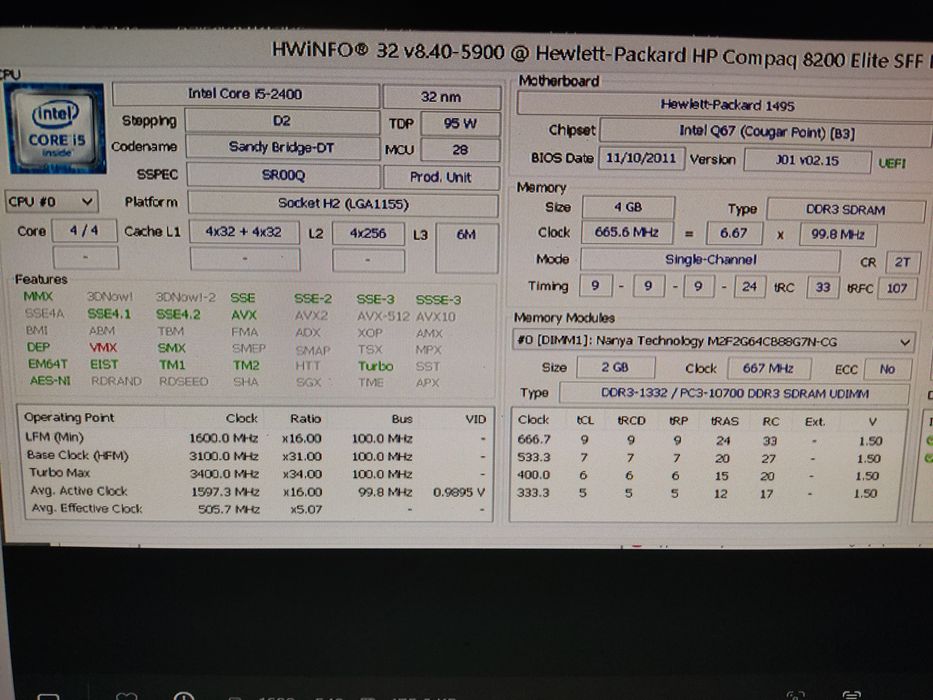Select the Mode Single-Channel field
This screenshot has width=933, height=700.
coord(710,260)
